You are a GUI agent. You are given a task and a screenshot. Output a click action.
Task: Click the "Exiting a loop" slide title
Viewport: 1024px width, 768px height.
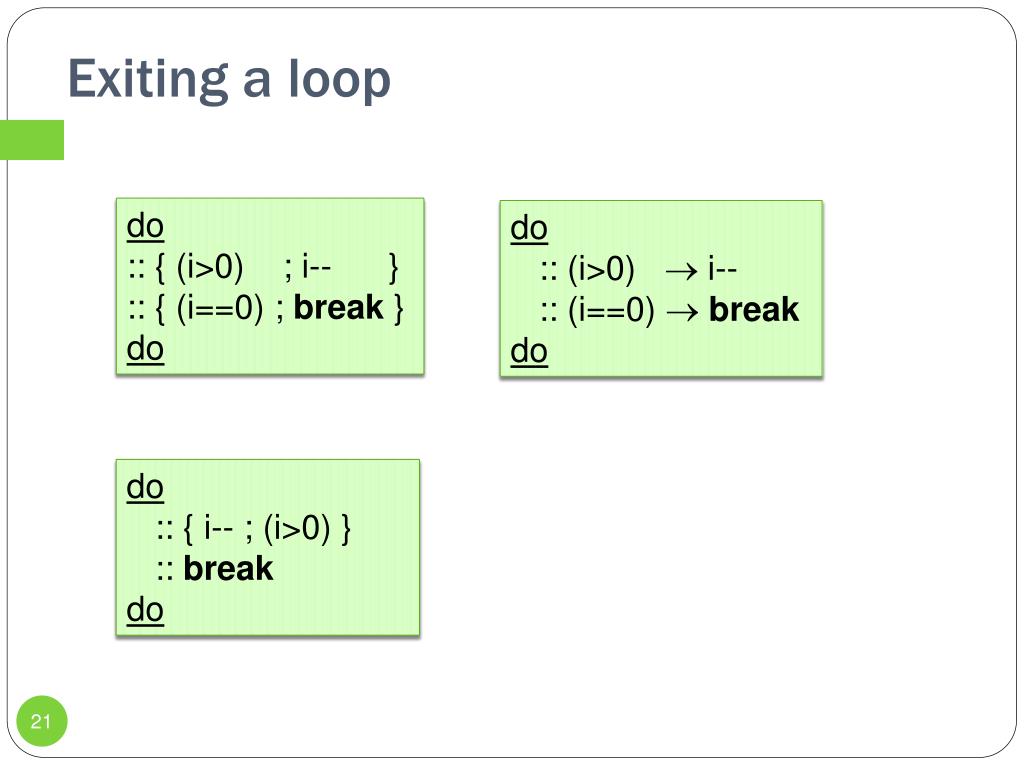click(x=229, y=80)
